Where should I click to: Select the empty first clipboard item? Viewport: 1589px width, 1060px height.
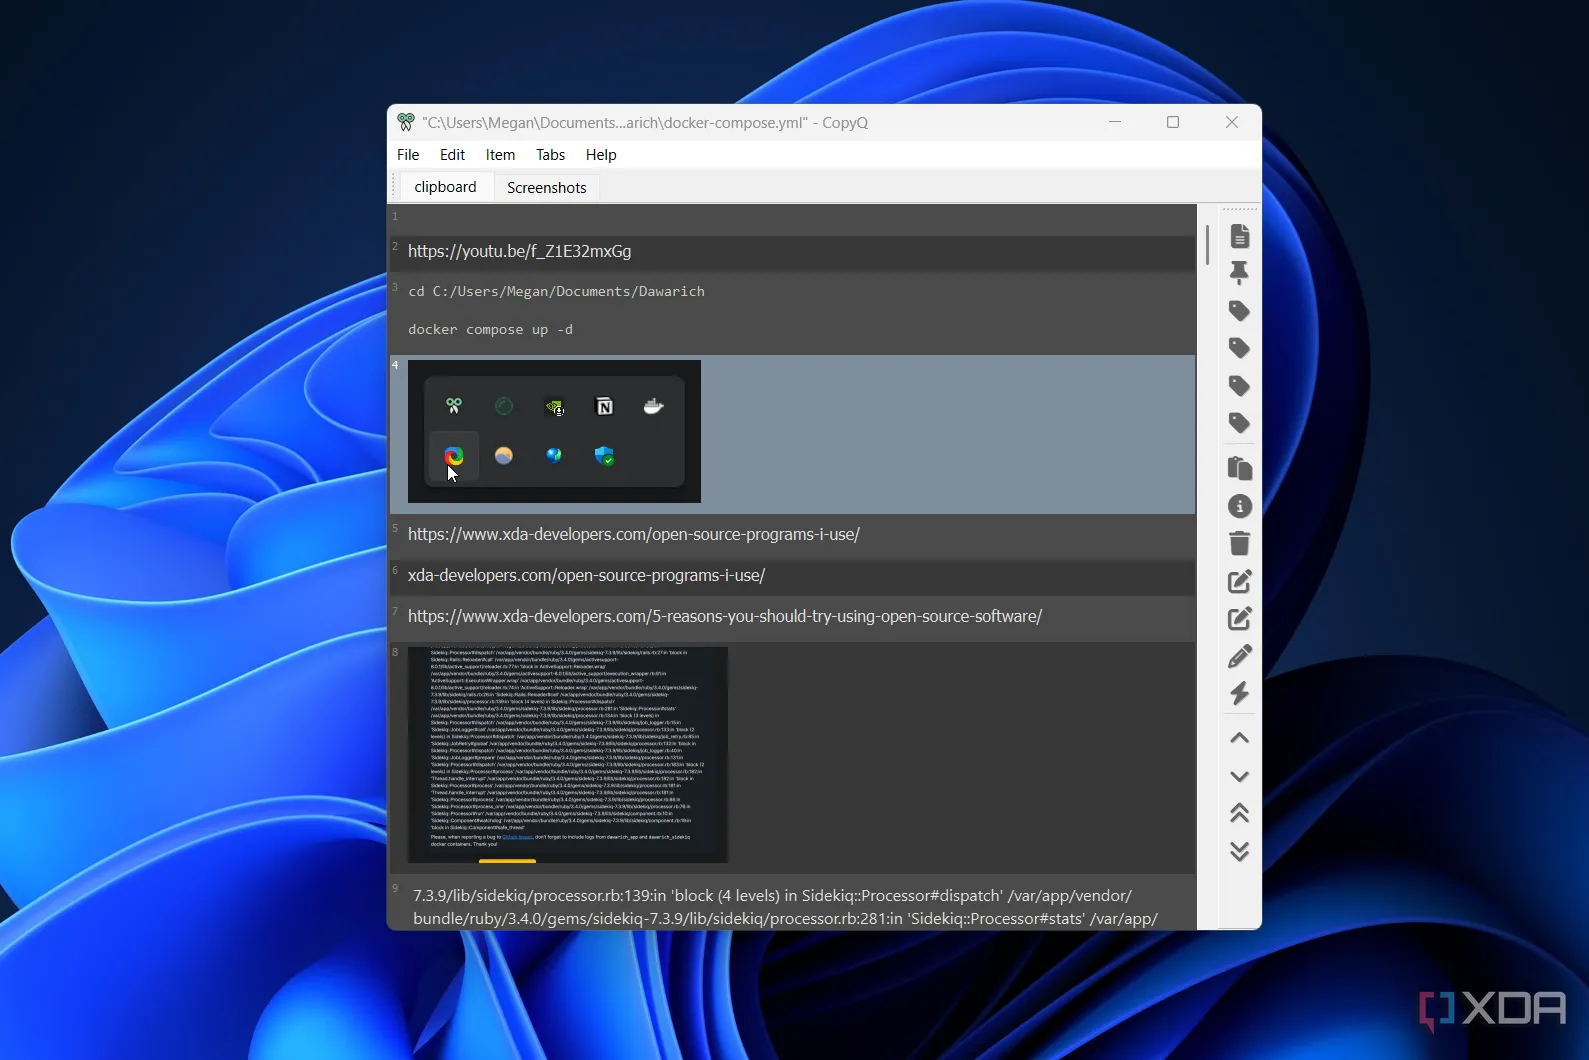click(x=792, y=218)
